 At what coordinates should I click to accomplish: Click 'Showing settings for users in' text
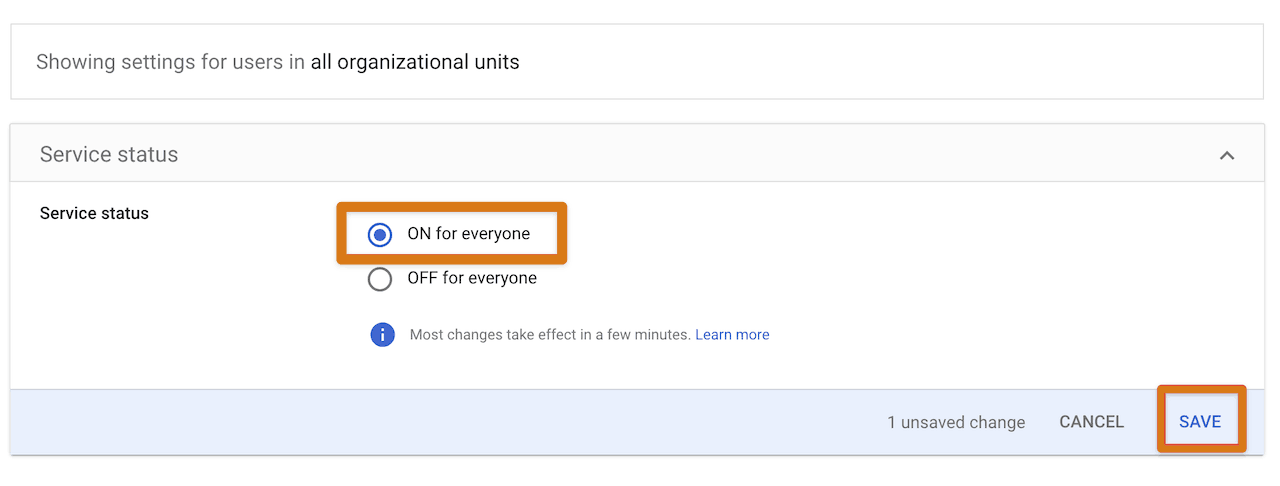click(x=170, y=62)
